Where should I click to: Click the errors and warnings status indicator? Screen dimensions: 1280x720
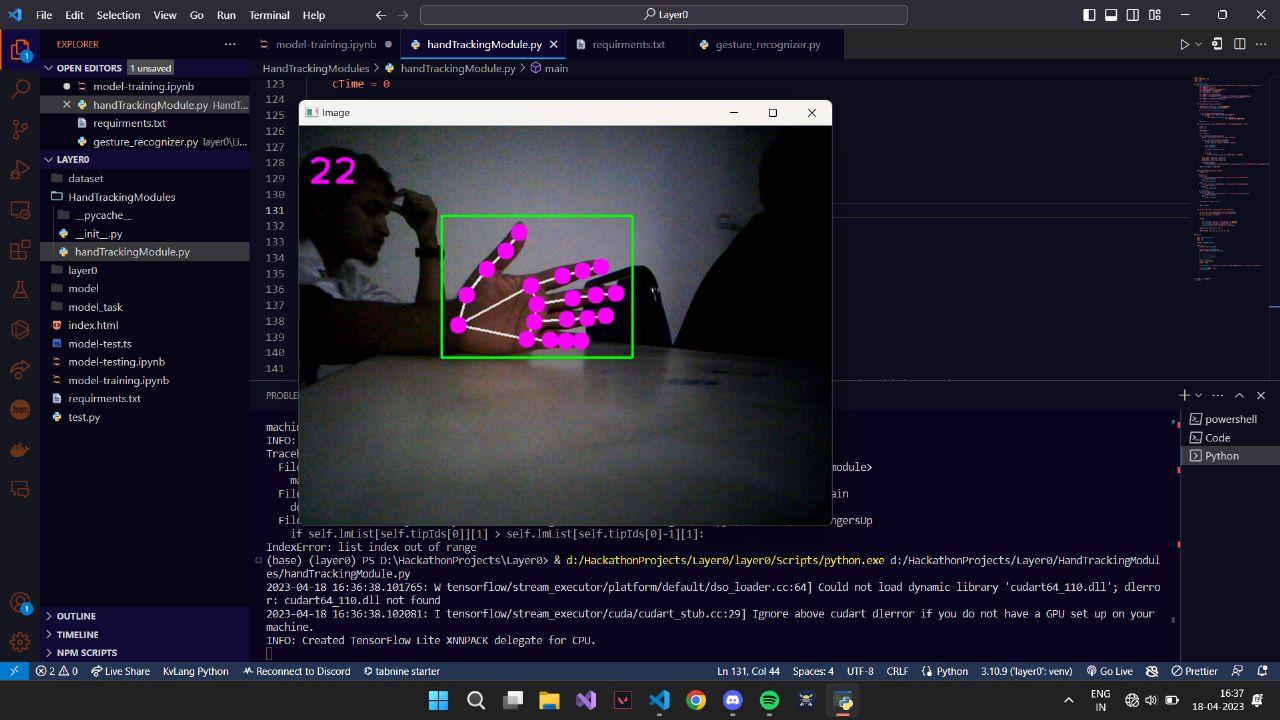coord(57,671)
